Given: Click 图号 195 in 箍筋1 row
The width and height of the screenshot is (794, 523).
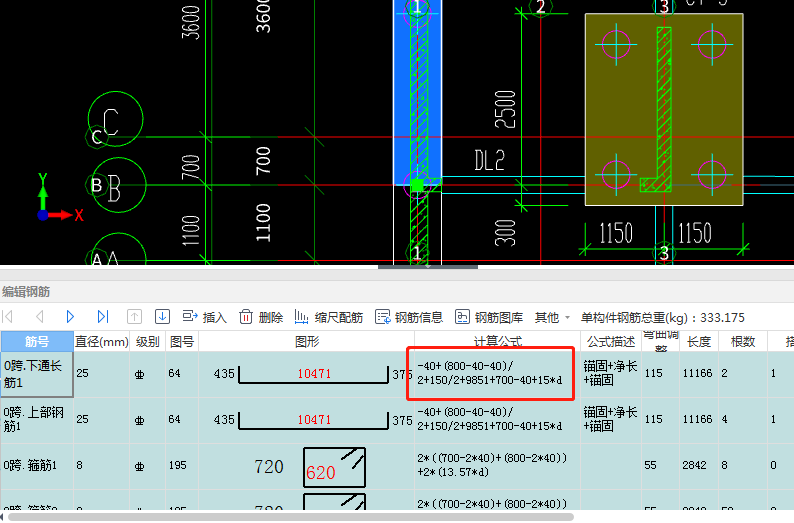Looking at the screenshot, I should (x=178, y=465).
